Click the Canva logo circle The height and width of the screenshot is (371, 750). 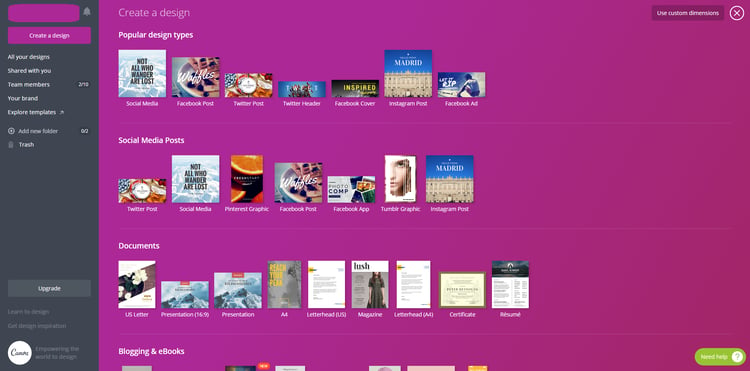[20, 353]
